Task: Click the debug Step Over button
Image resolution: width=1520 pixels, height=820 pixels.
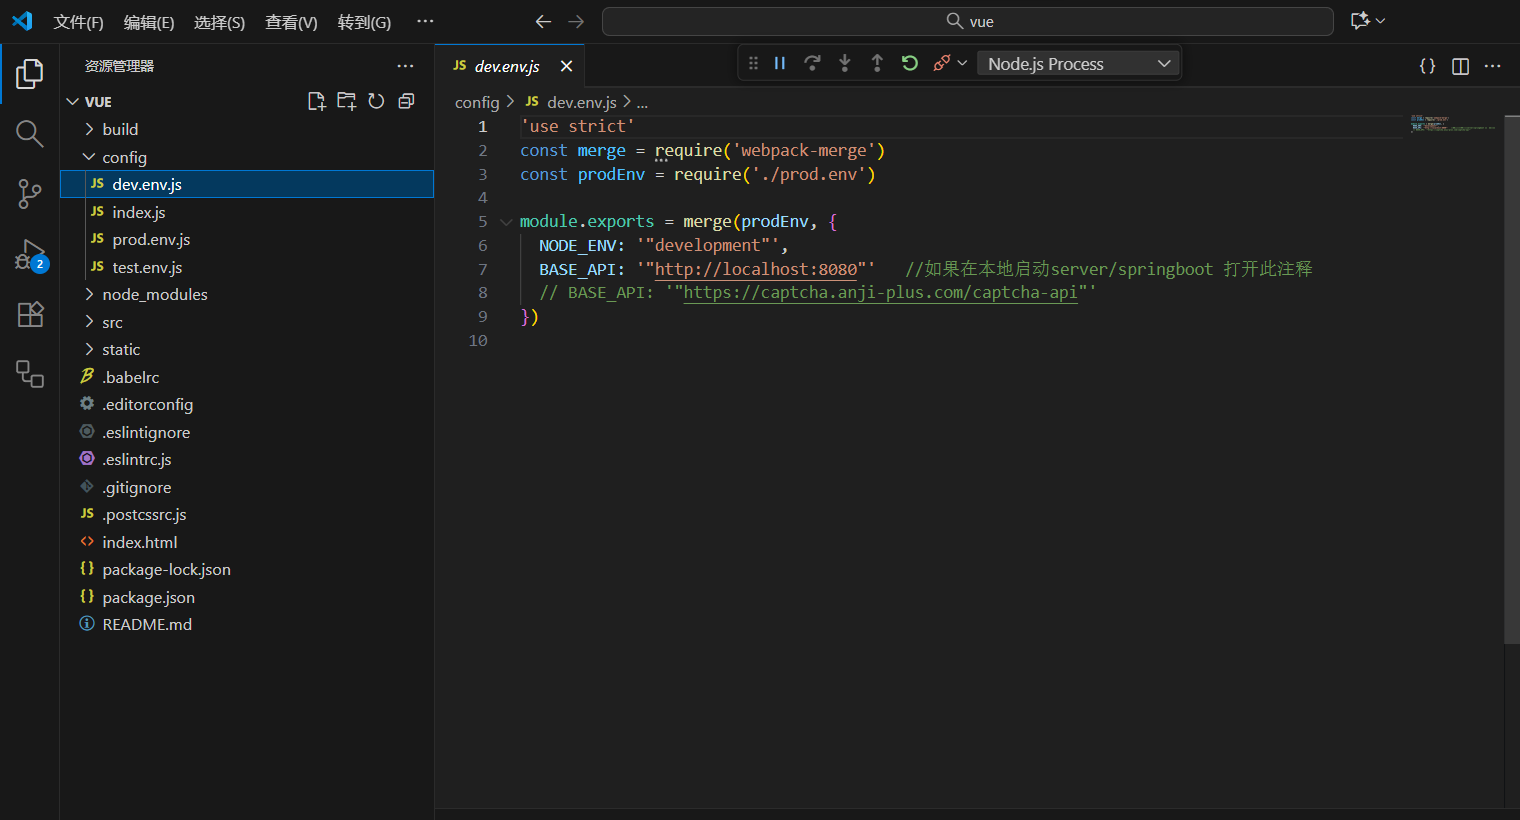Action: [x=812, y=63]
